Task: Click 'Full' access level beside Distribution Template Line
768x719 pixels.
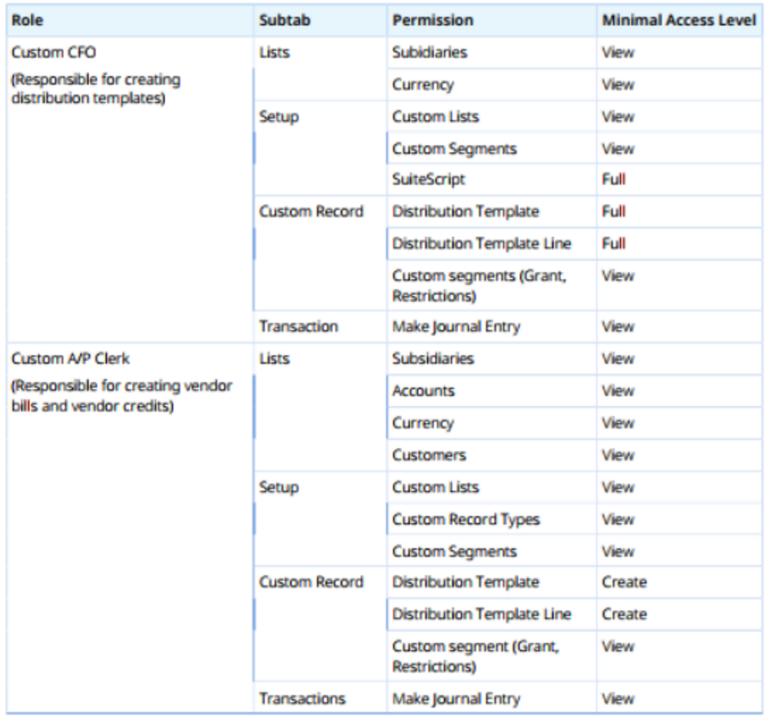Action: coord(614,243)
